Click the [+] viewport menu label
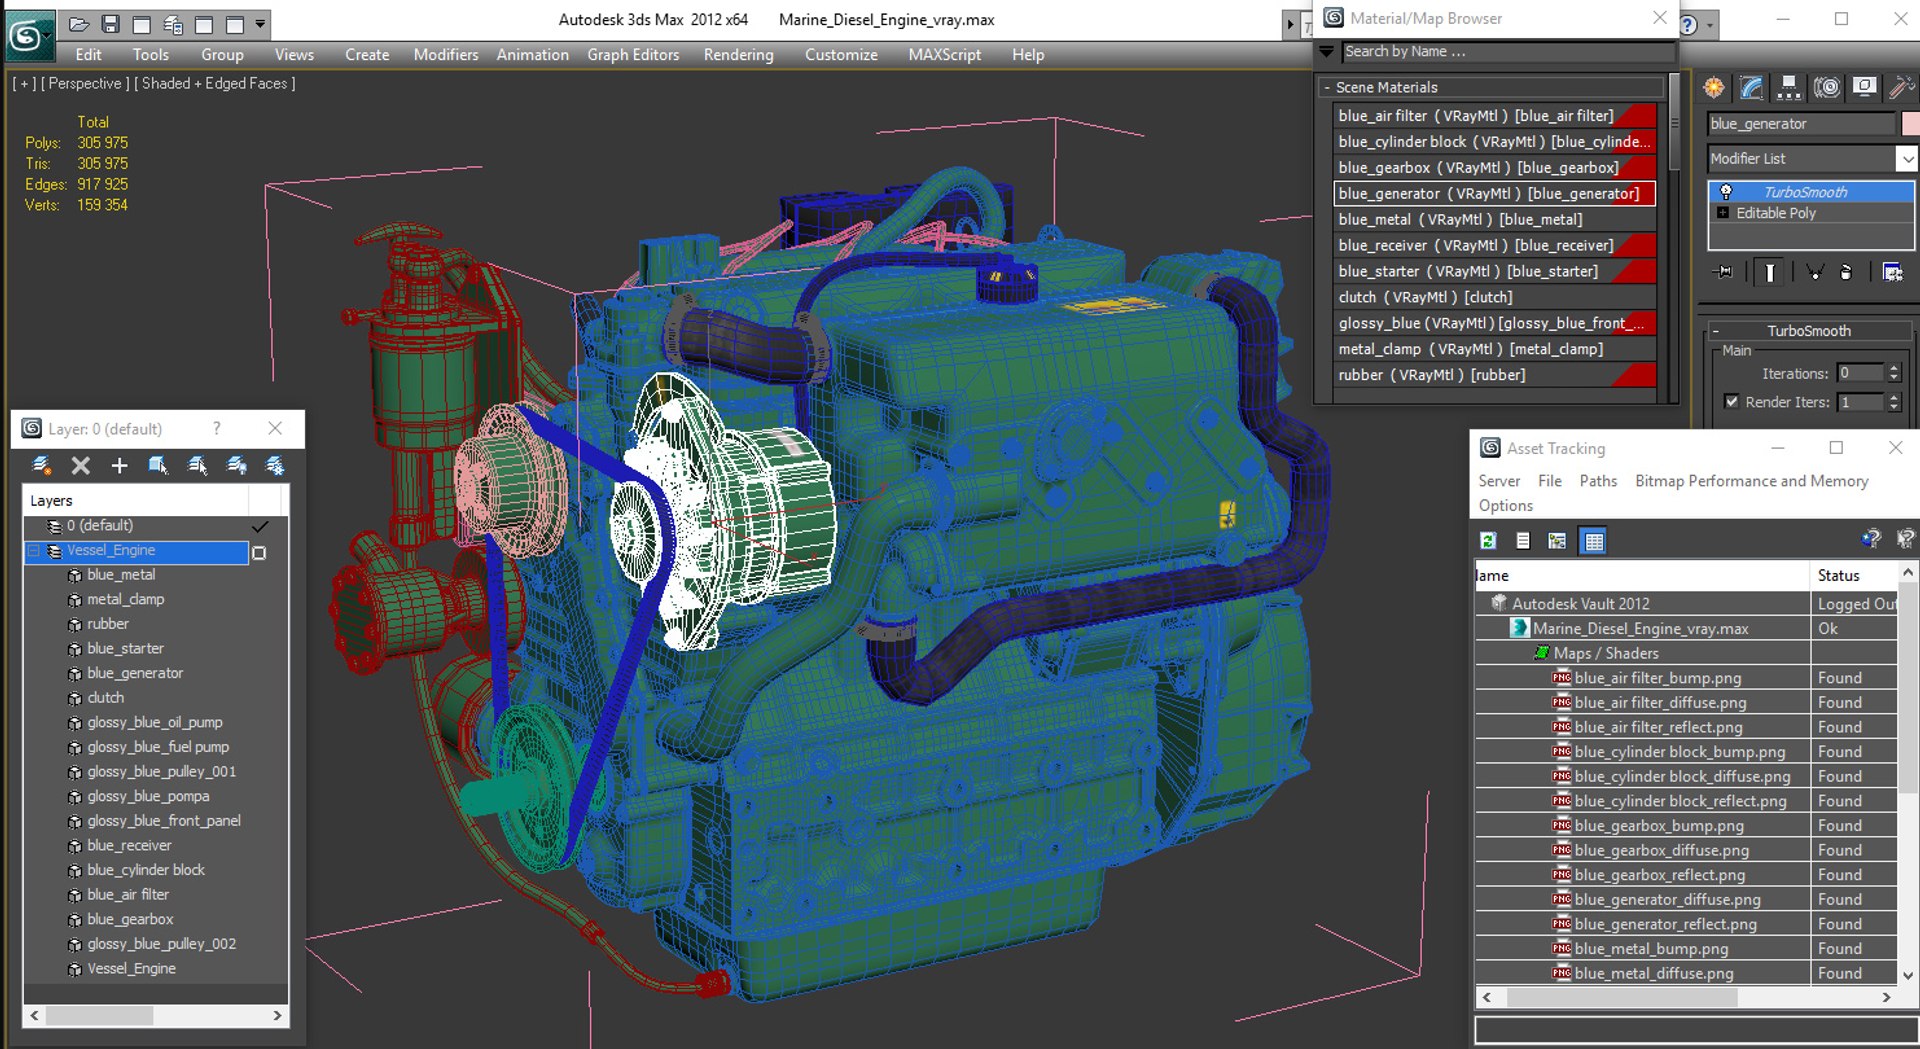This screenshot has width=1920, height=1049. pyautogui.click(x=24, y=84)
